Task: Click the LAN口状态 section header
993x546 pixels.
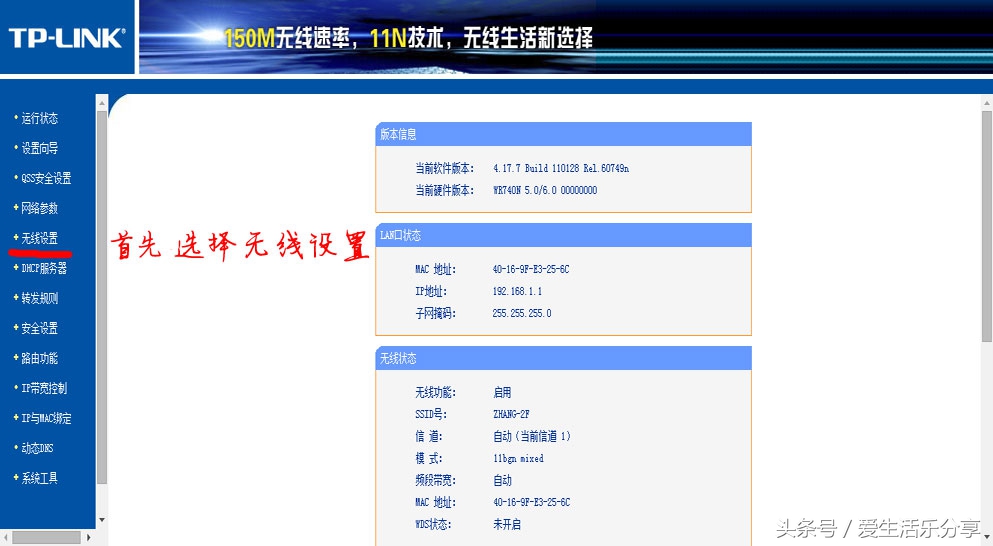Action: 563,235
